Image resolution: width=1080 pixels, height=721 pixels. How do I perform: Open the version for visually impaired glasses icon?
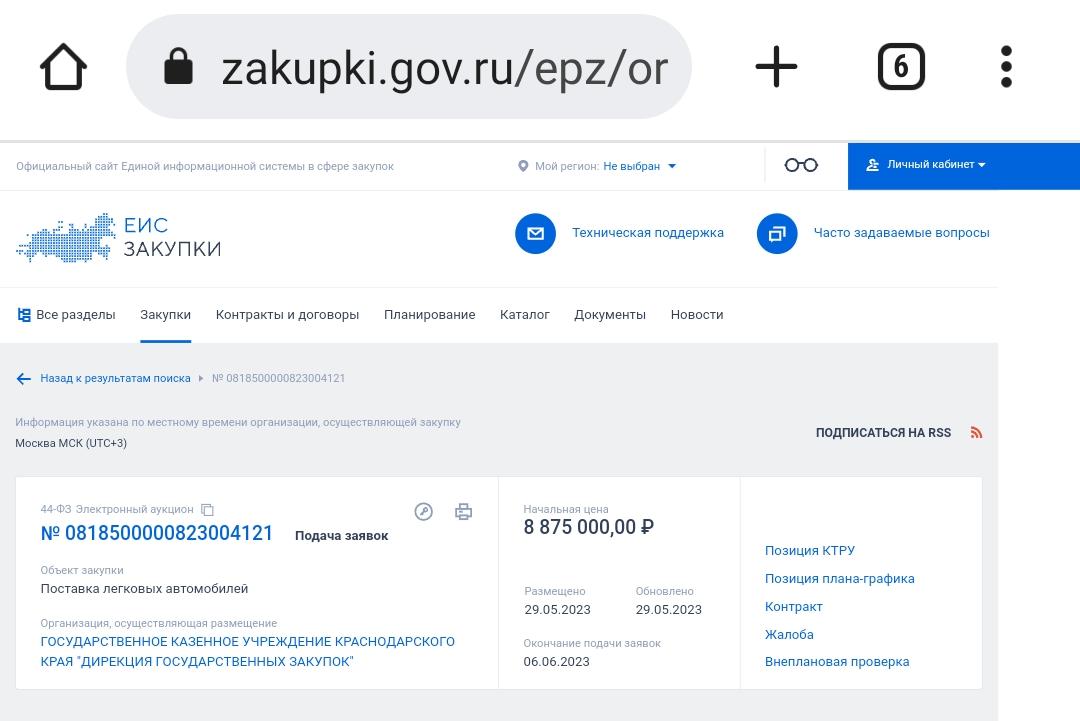click(802, 164)
